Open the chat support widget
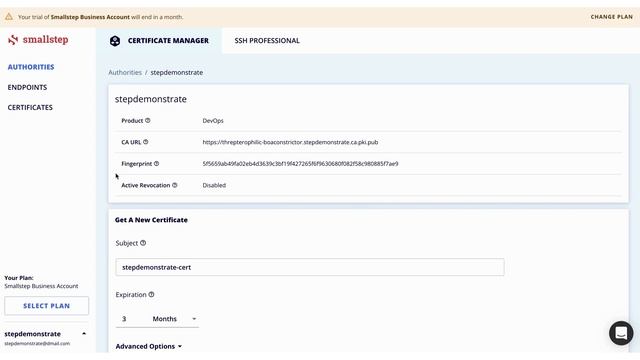This screenshot has height=360, width=640. [x=621, y=333]
